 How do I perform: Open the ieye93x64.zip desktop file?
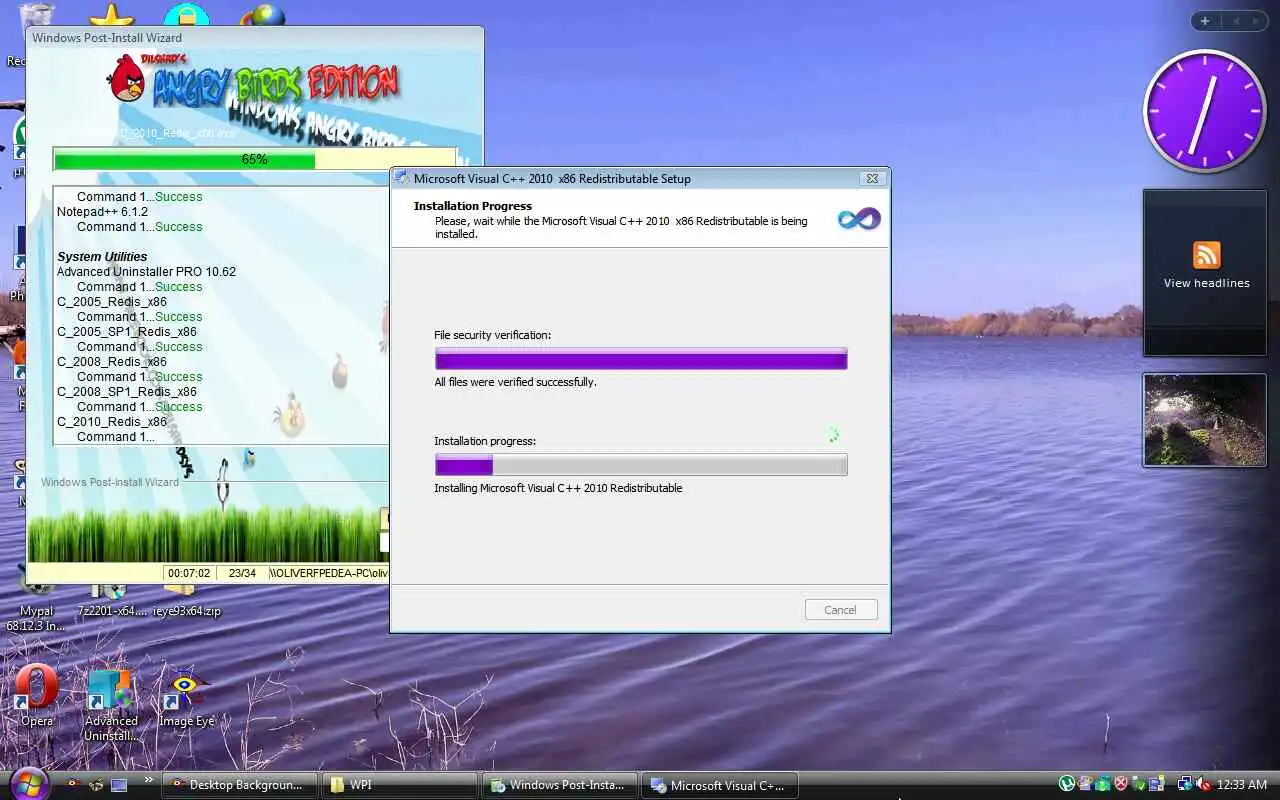pyautogui.click(x=187, y=602)
